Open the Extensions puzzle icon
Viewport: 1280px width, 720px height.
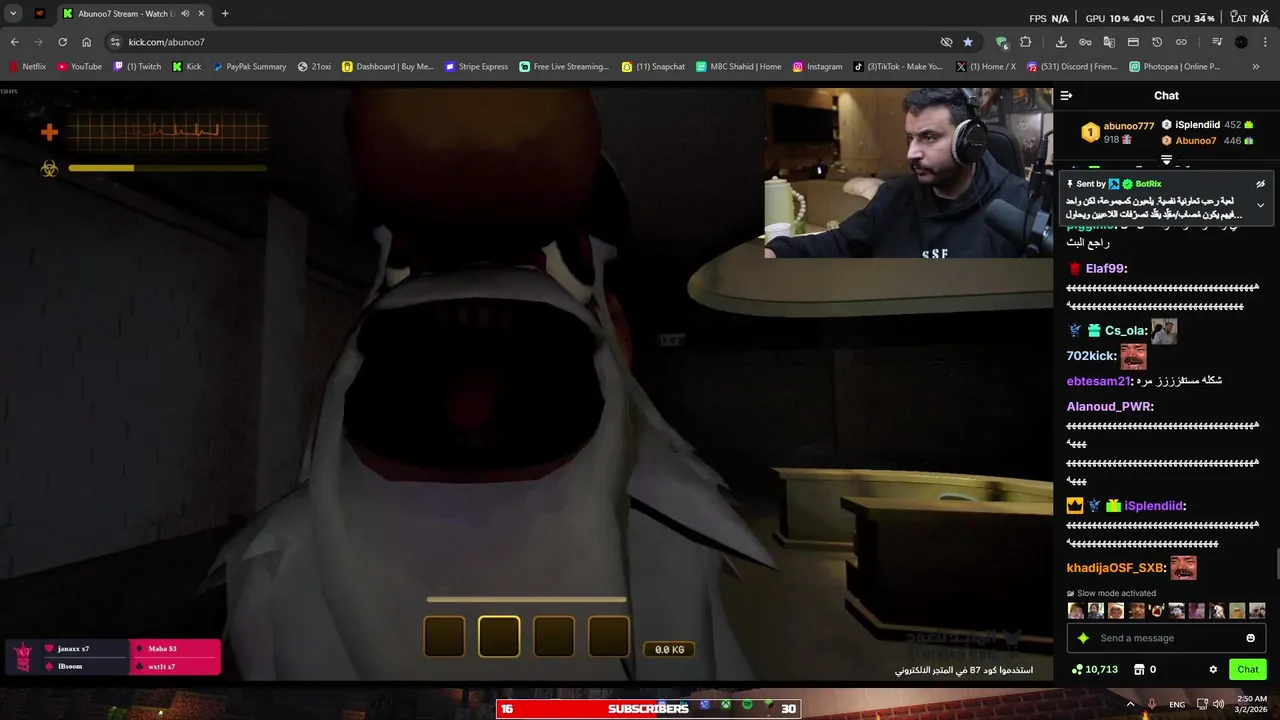pyautogui.click(x=1026, y=42)
